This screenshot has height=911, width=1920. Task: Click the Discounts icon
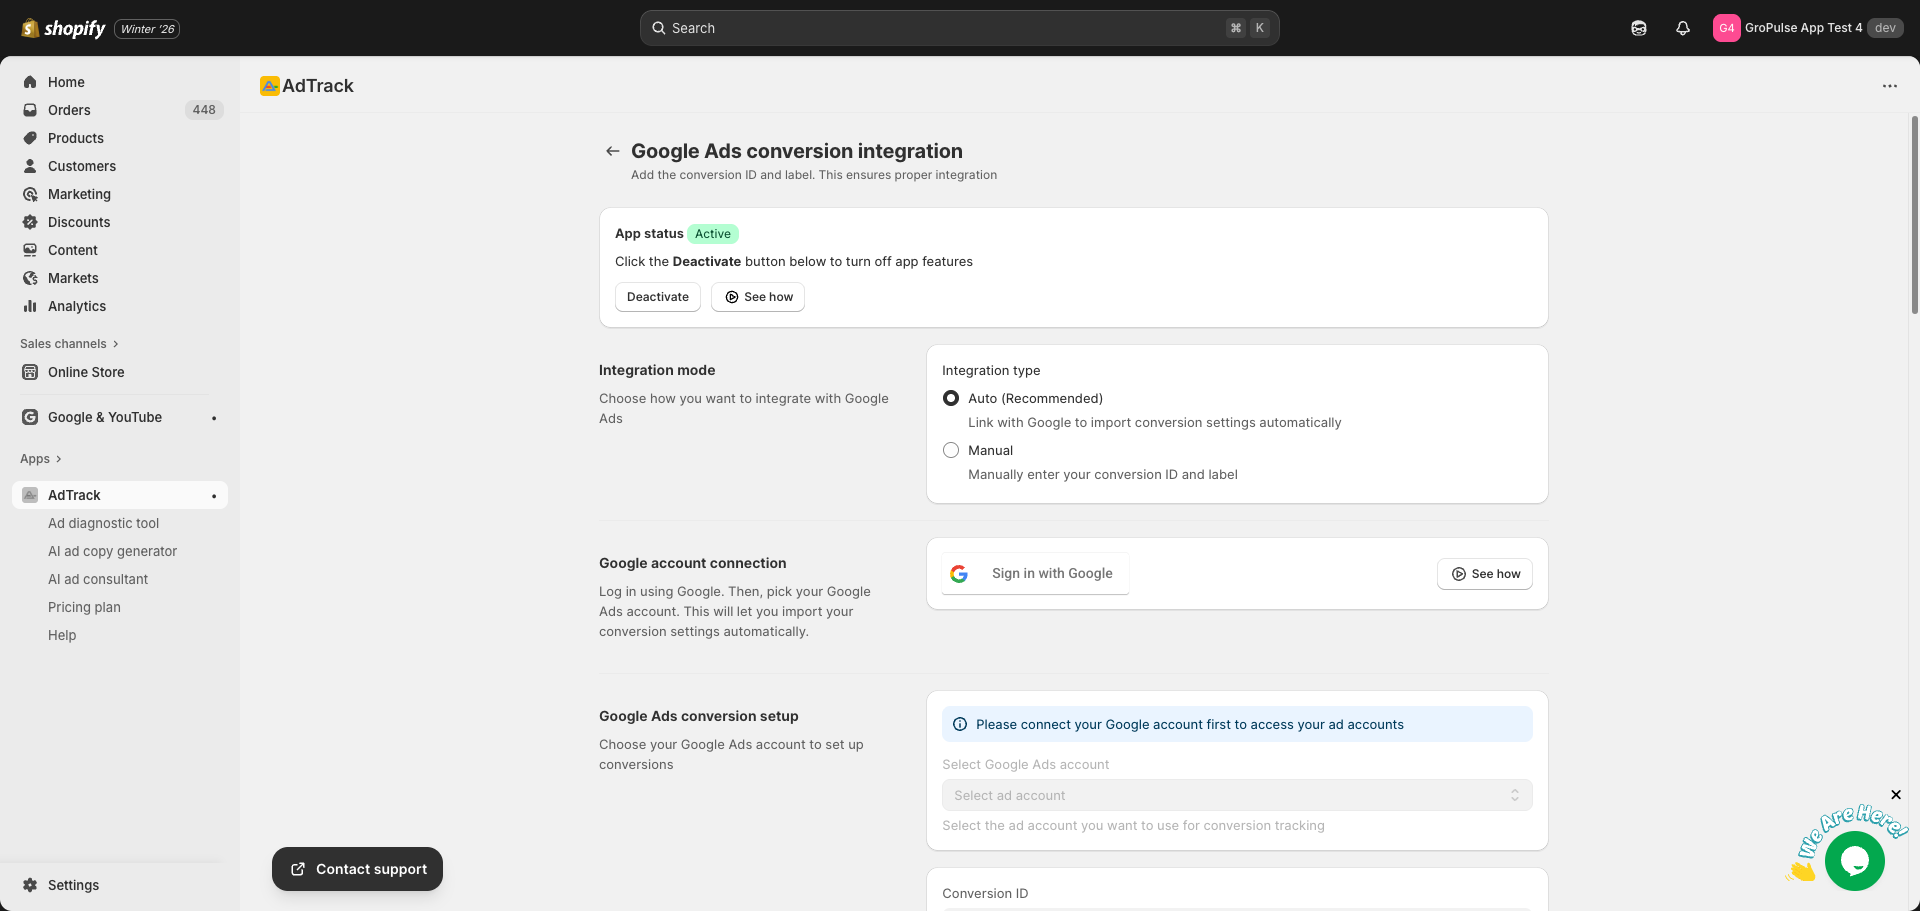click(30, 222)
